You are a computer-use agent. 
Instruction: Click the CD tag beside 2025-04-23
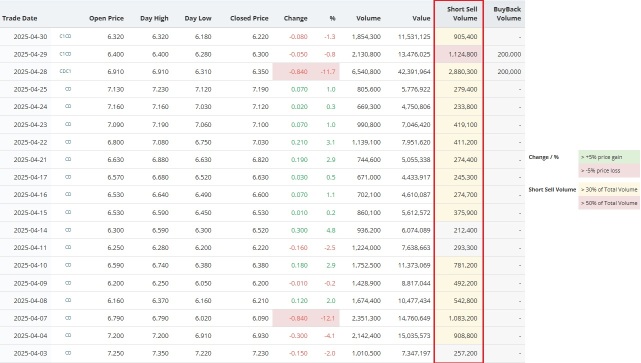click(68, 124)
